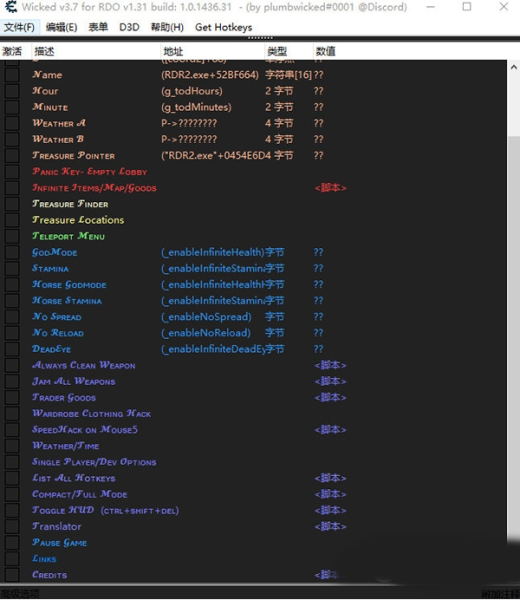
Task: Check the Trader Goods box
Action: click(12, 398)
